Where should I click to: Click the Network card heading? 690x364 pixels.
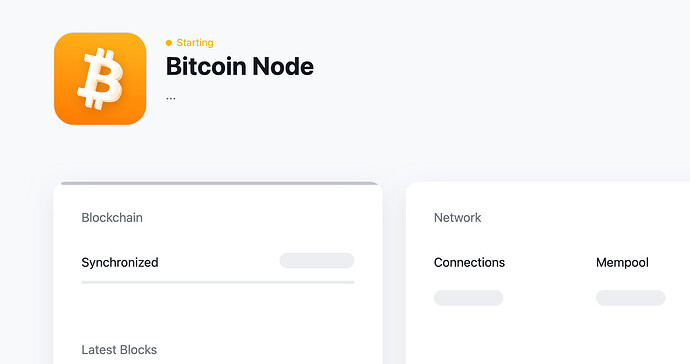[x=458, y=217]
